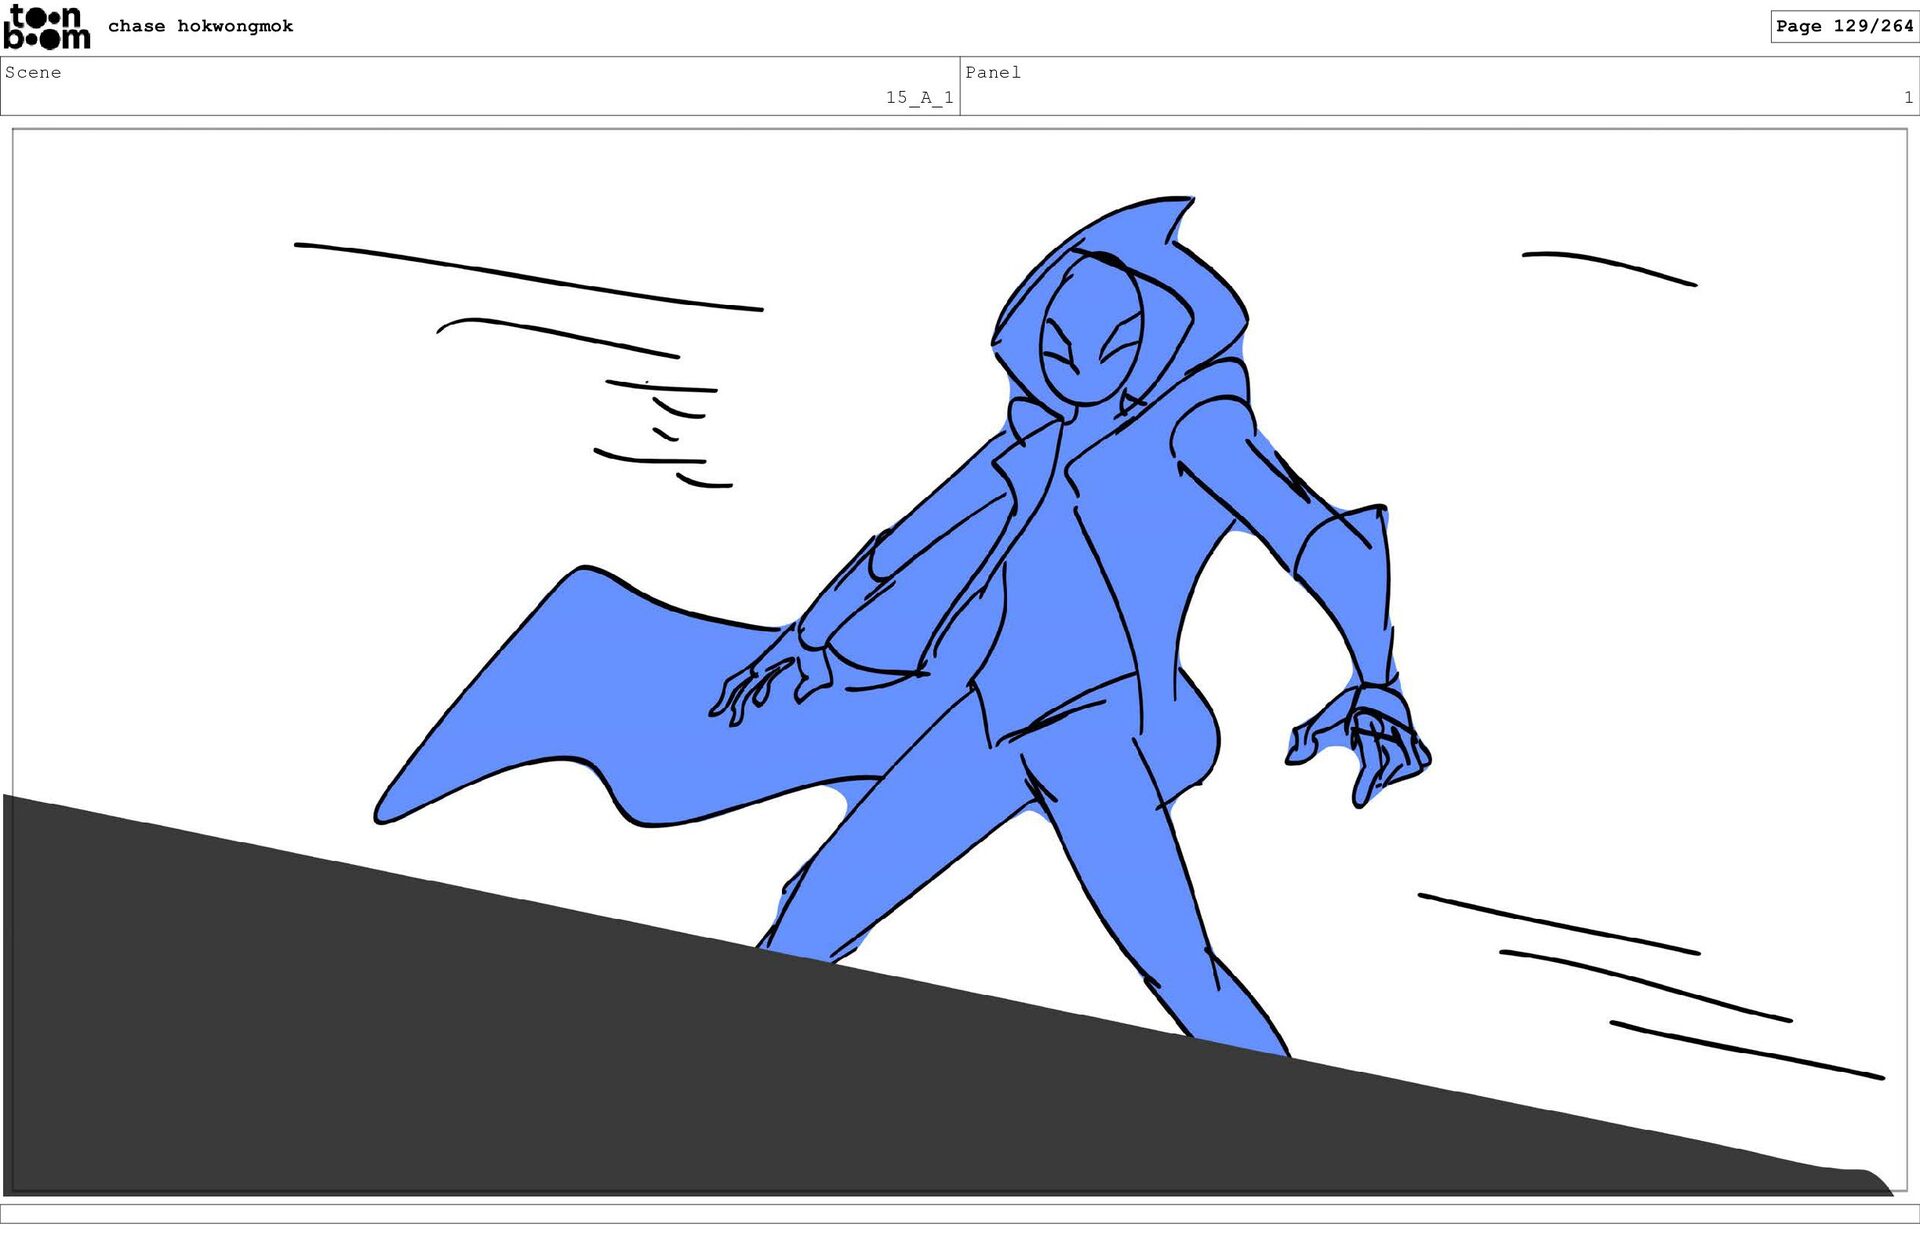1920x1242 pixels.
Task: Click the longest top-left speed line
Action: coord(528,276)
